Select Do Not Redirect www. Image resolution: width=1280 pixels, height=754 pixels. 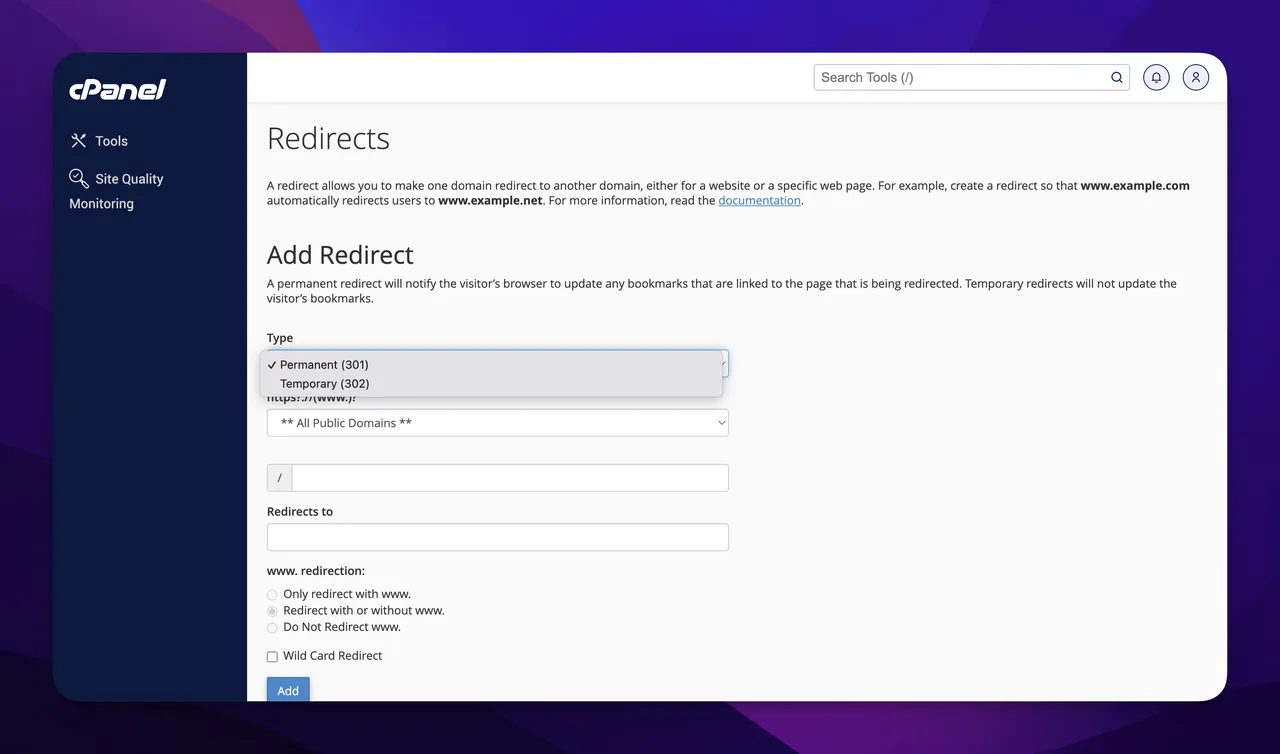coord(272,628)
